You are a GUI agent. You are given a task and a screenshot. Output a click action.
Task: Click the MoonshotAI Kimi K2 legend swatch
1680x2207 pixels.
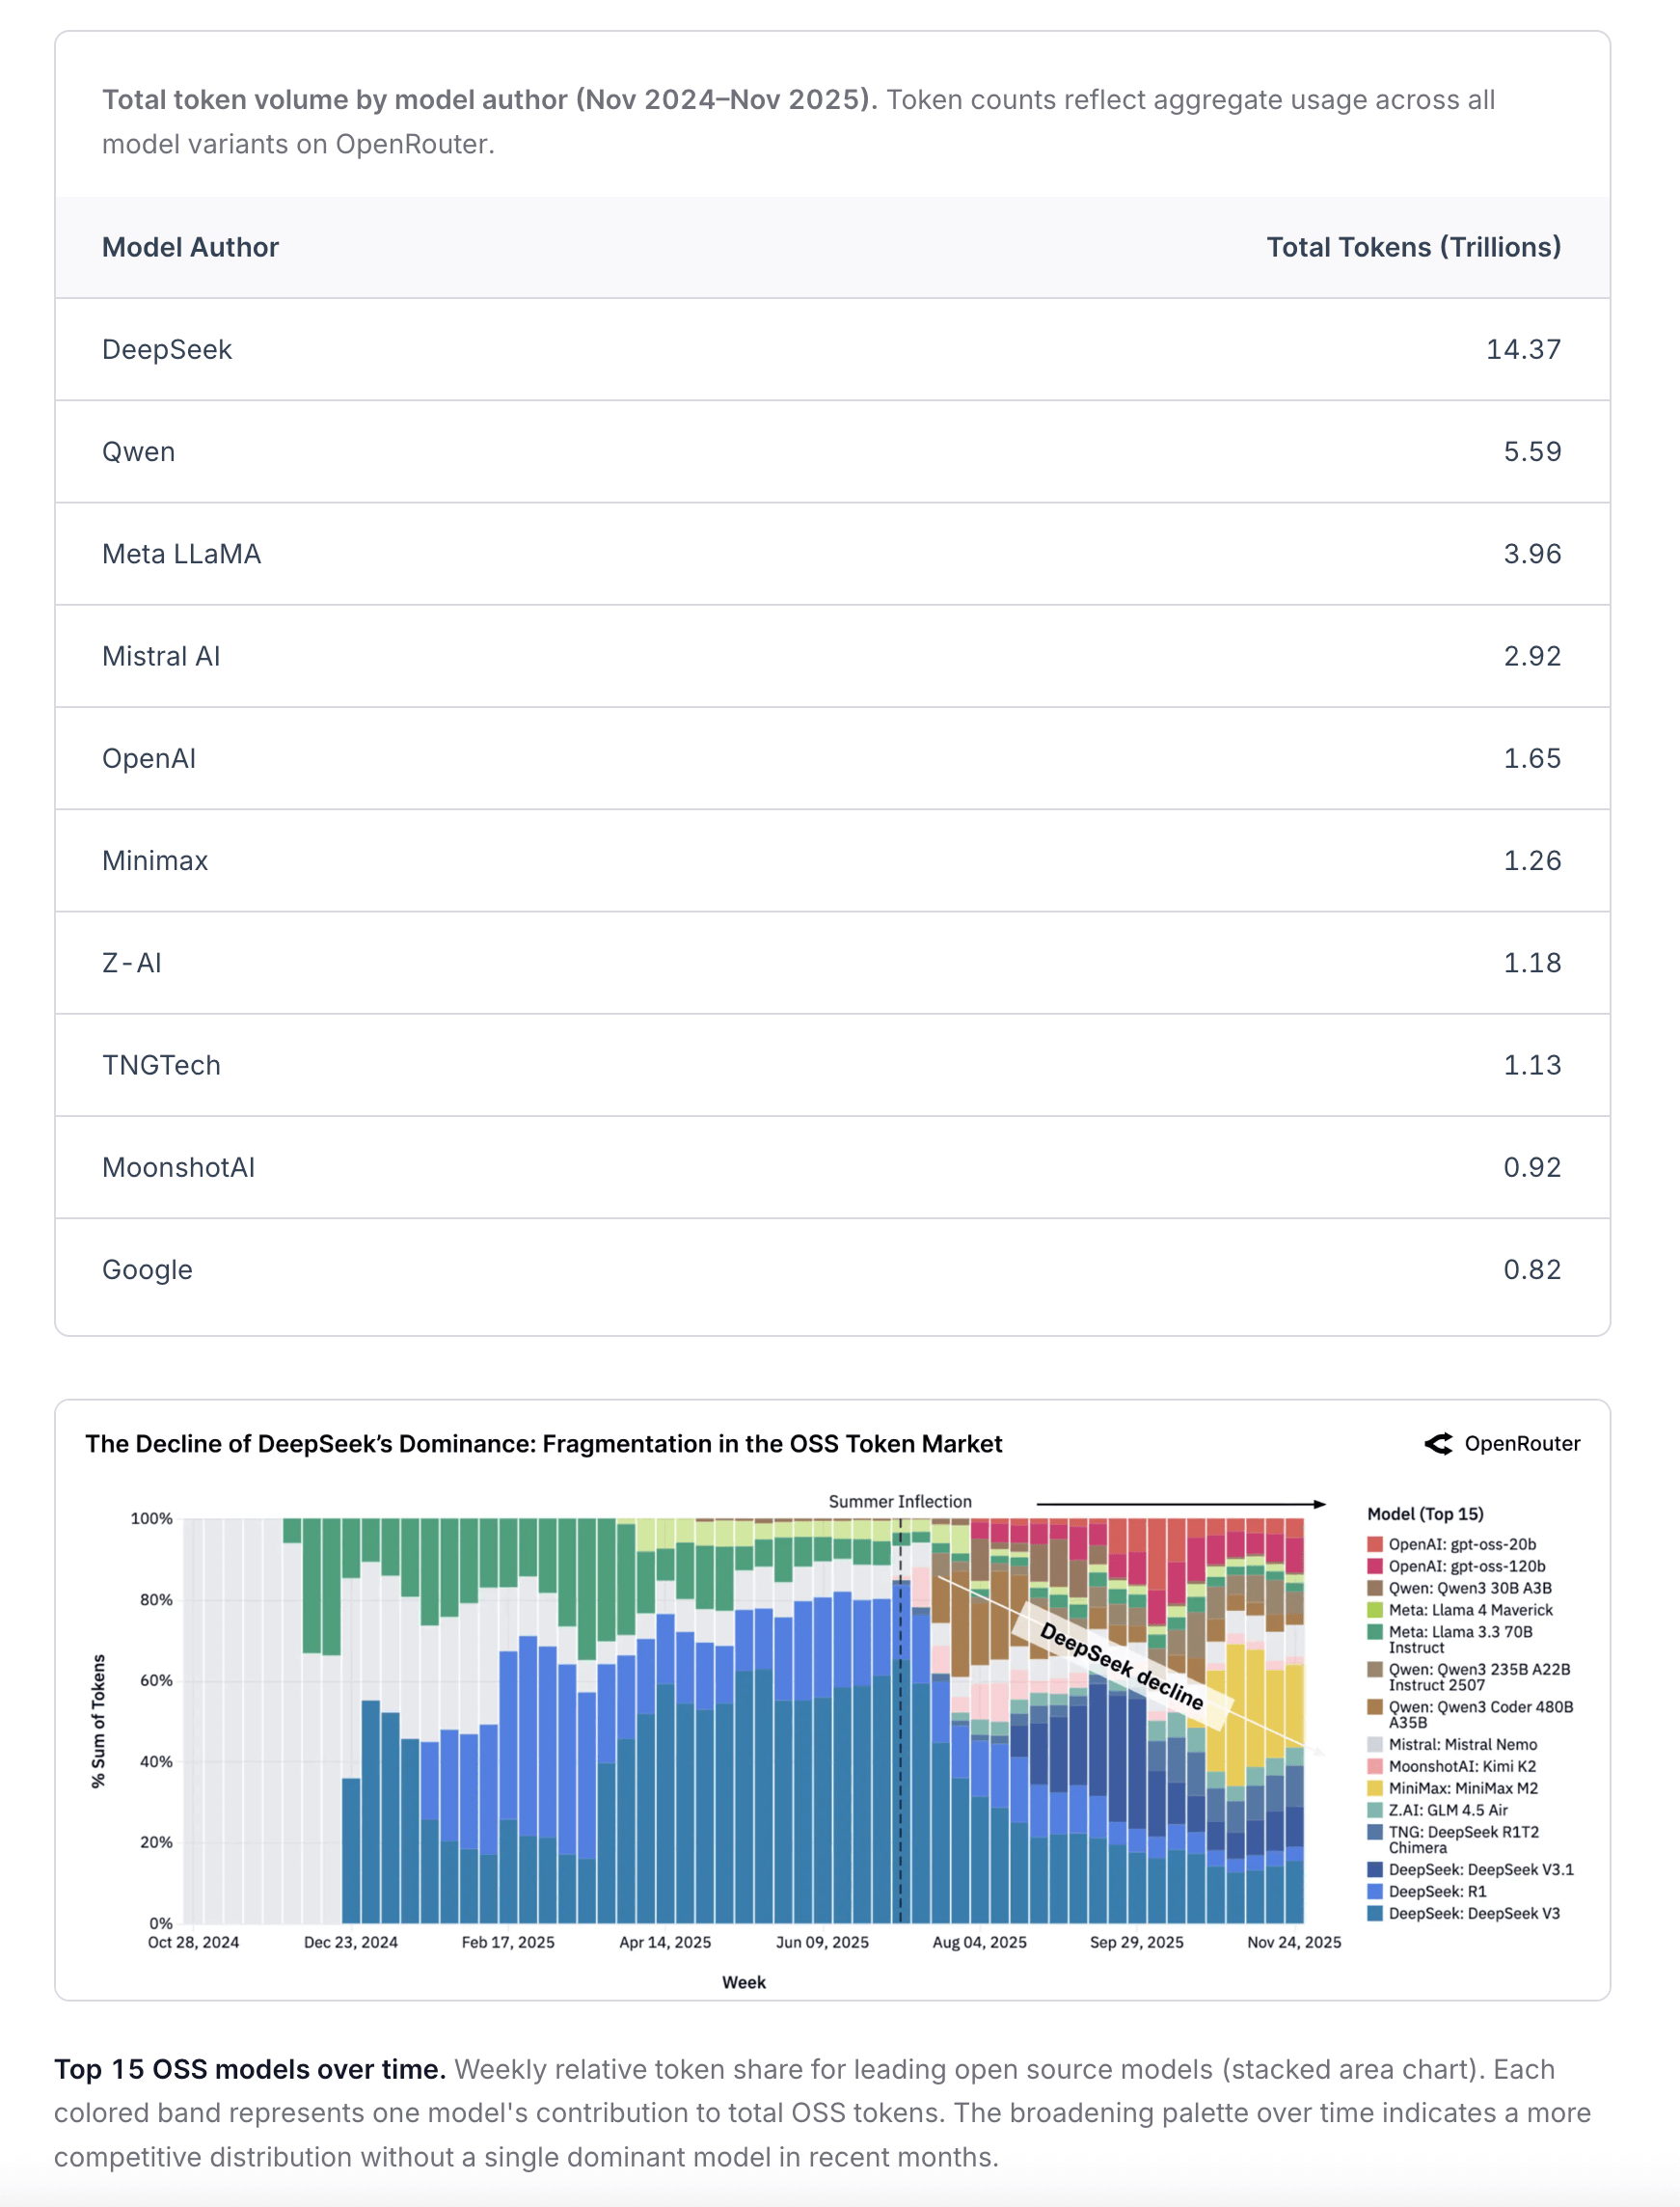point(1375,1766)
